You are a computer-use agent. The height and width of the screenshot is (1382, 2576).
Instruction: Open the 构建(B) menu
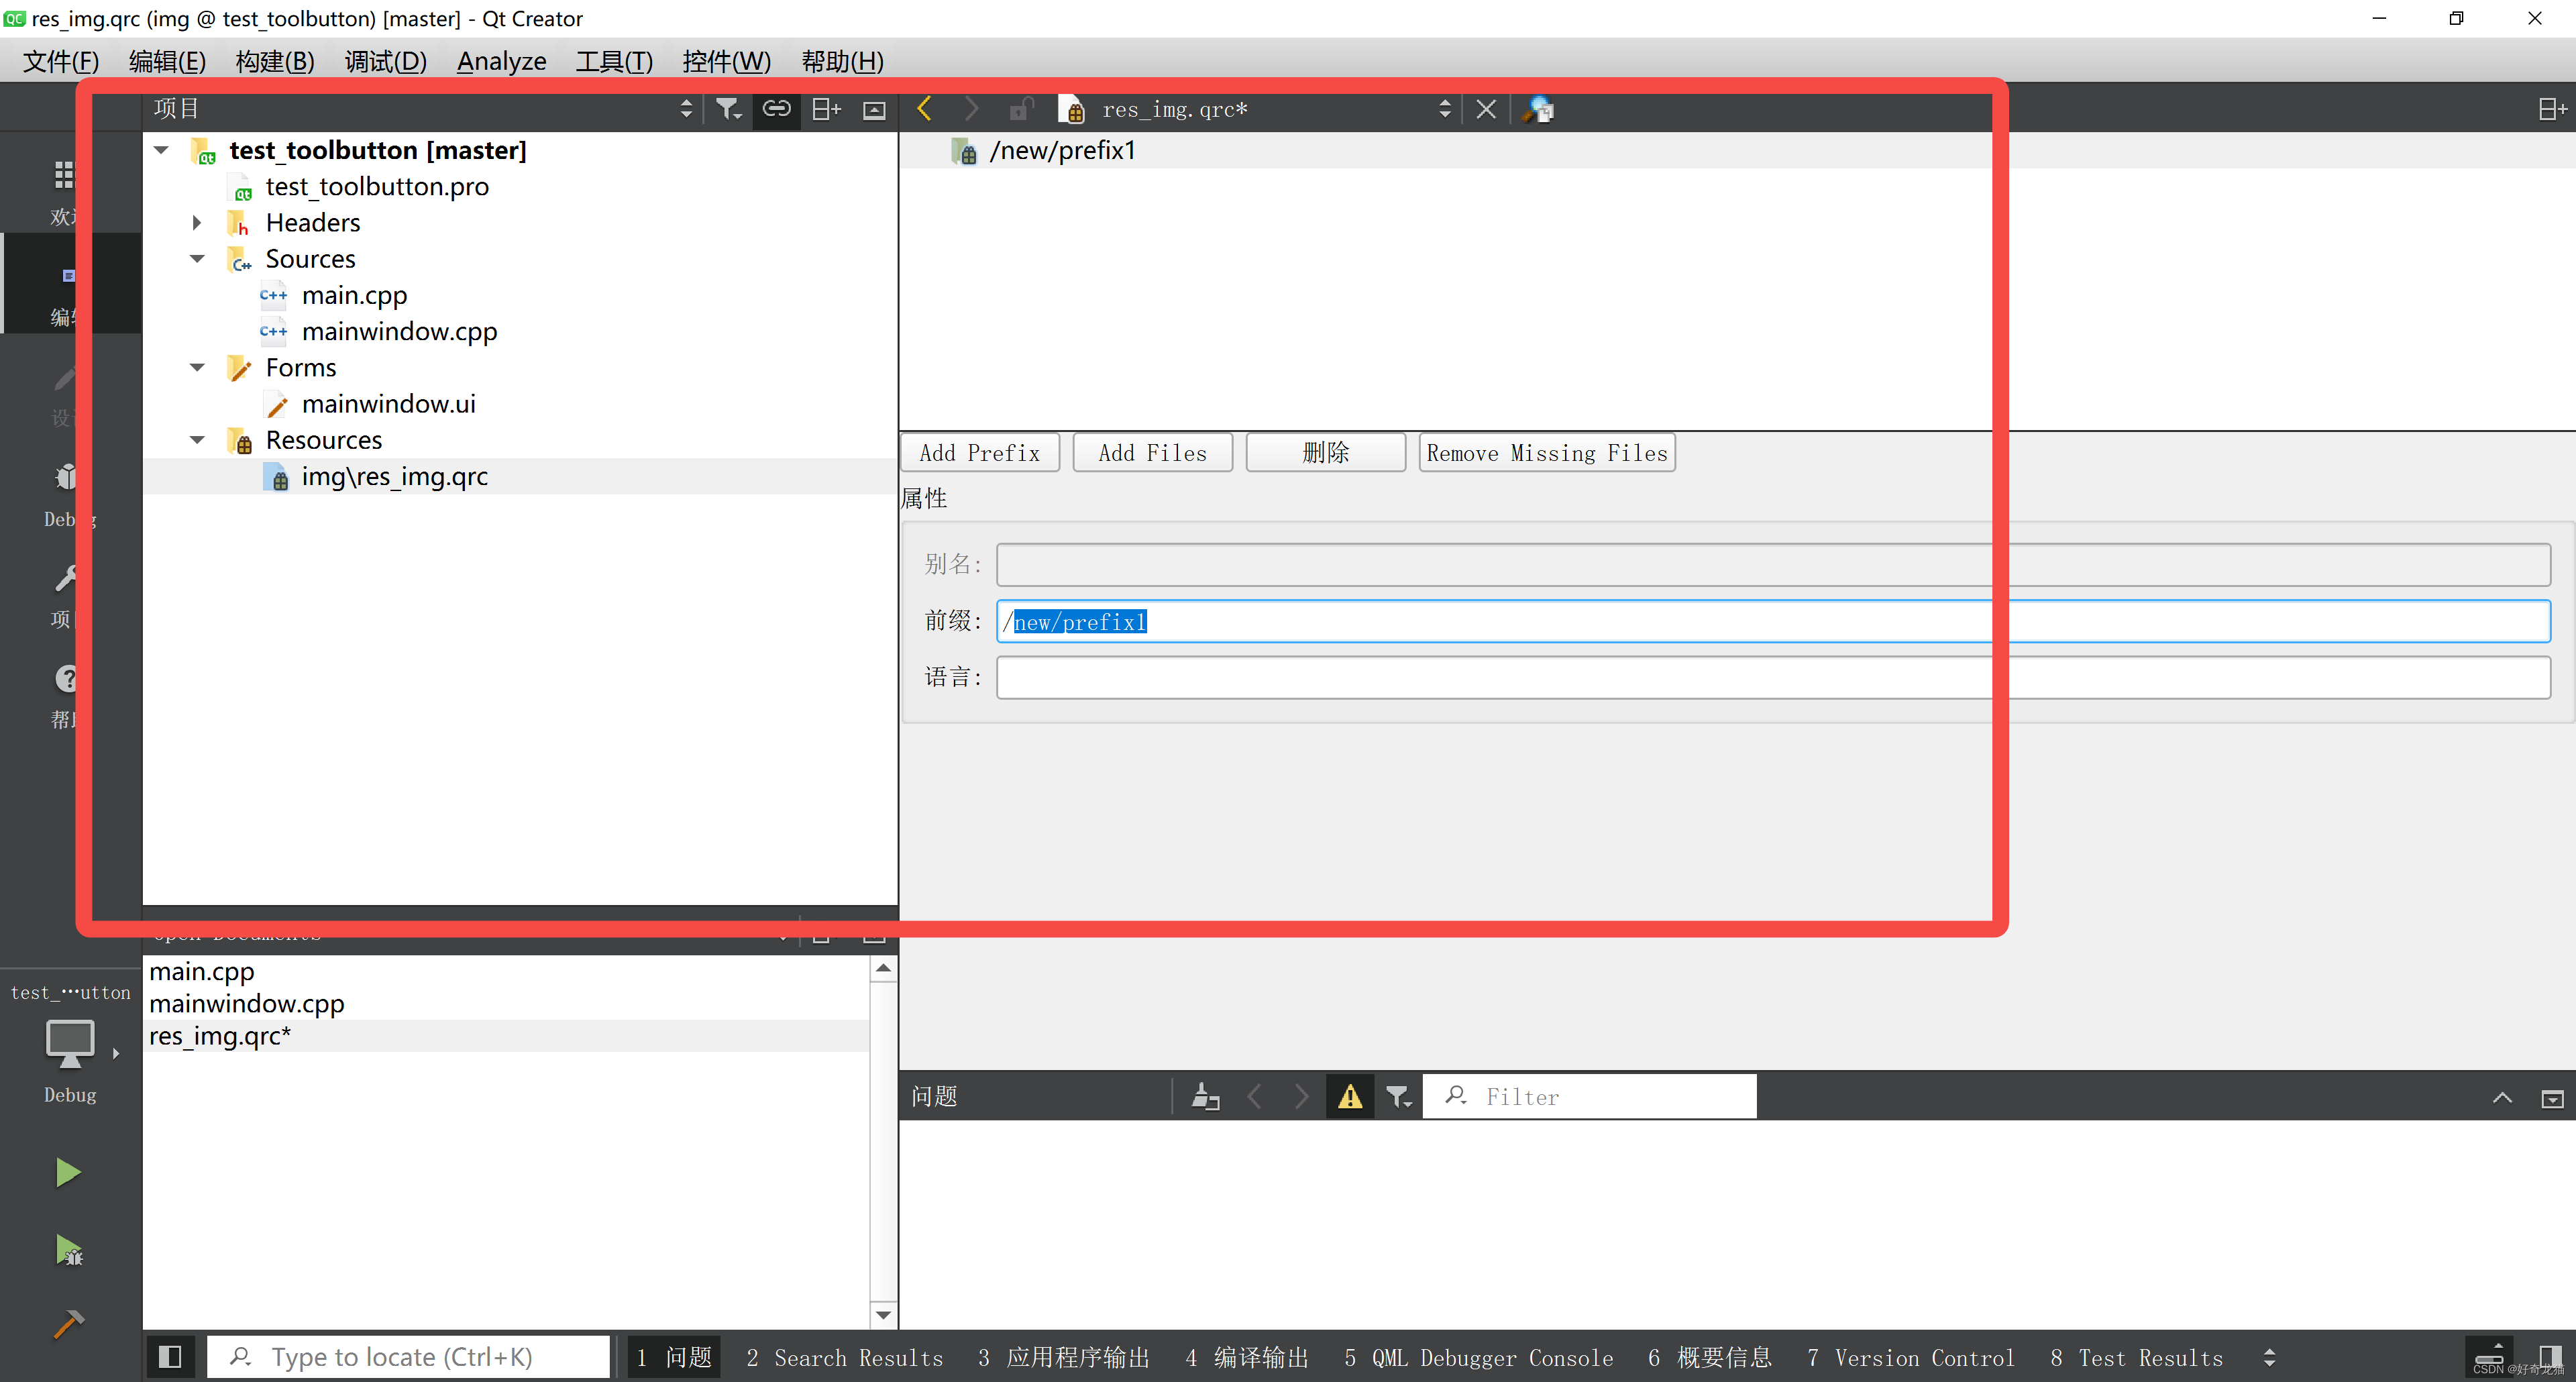275,61
